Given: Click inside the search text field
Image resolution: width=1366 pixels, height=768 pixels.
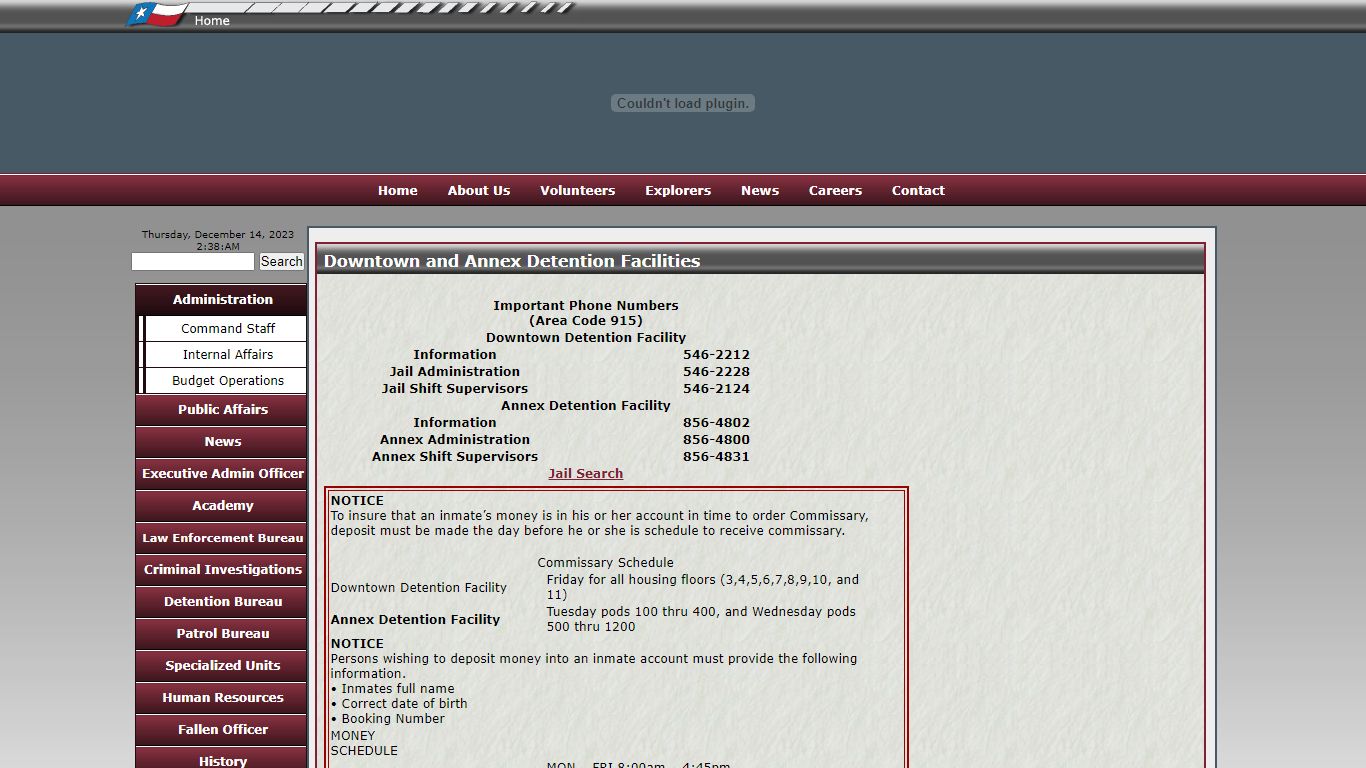Looking at the screenshot, I should point(193,262).
